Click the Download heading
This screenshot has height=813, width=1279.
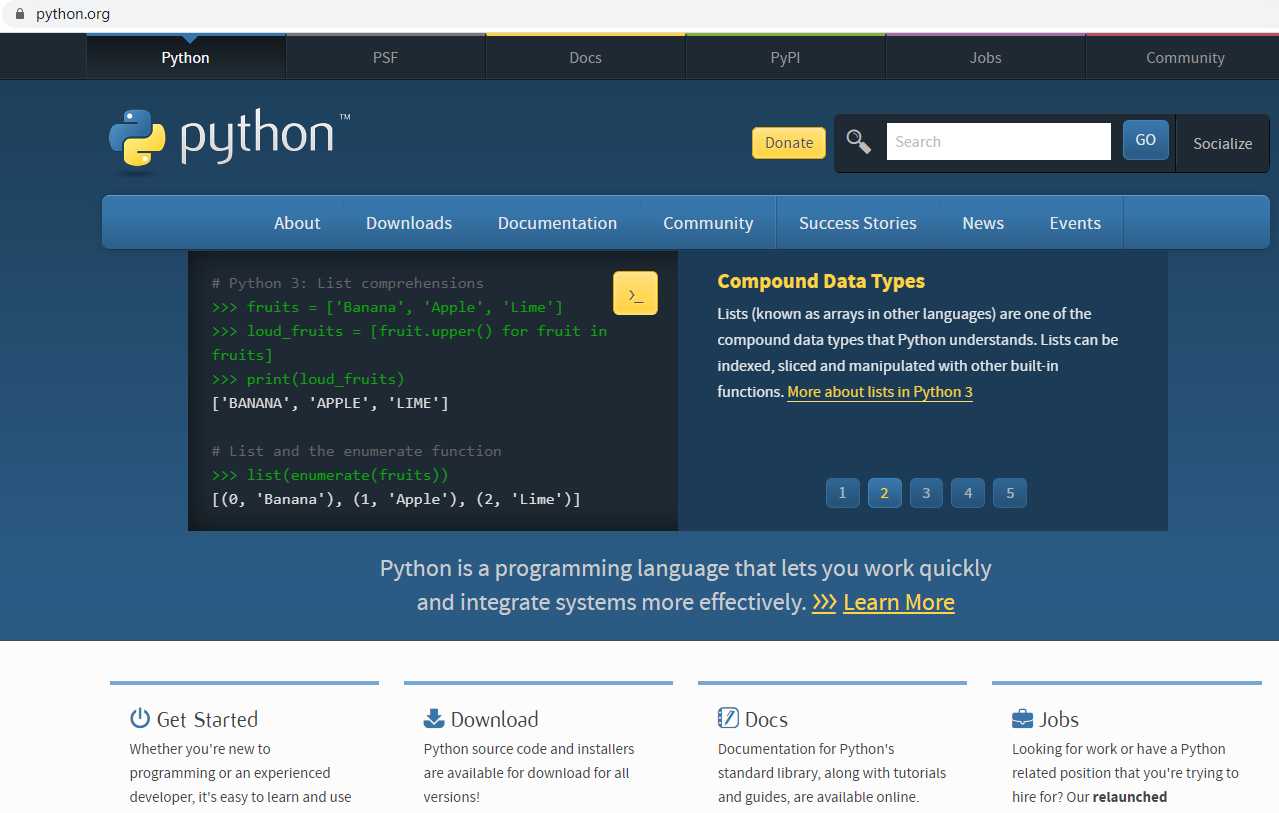494,719
